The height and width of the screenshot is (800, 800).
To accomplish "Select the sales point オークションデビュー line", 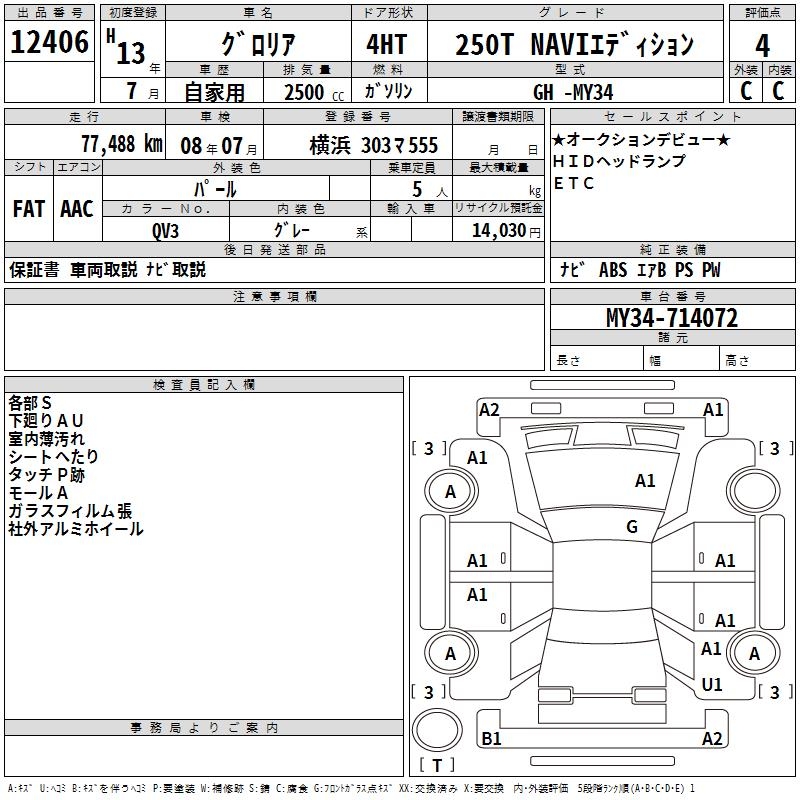I will click(x=641, y=139).
